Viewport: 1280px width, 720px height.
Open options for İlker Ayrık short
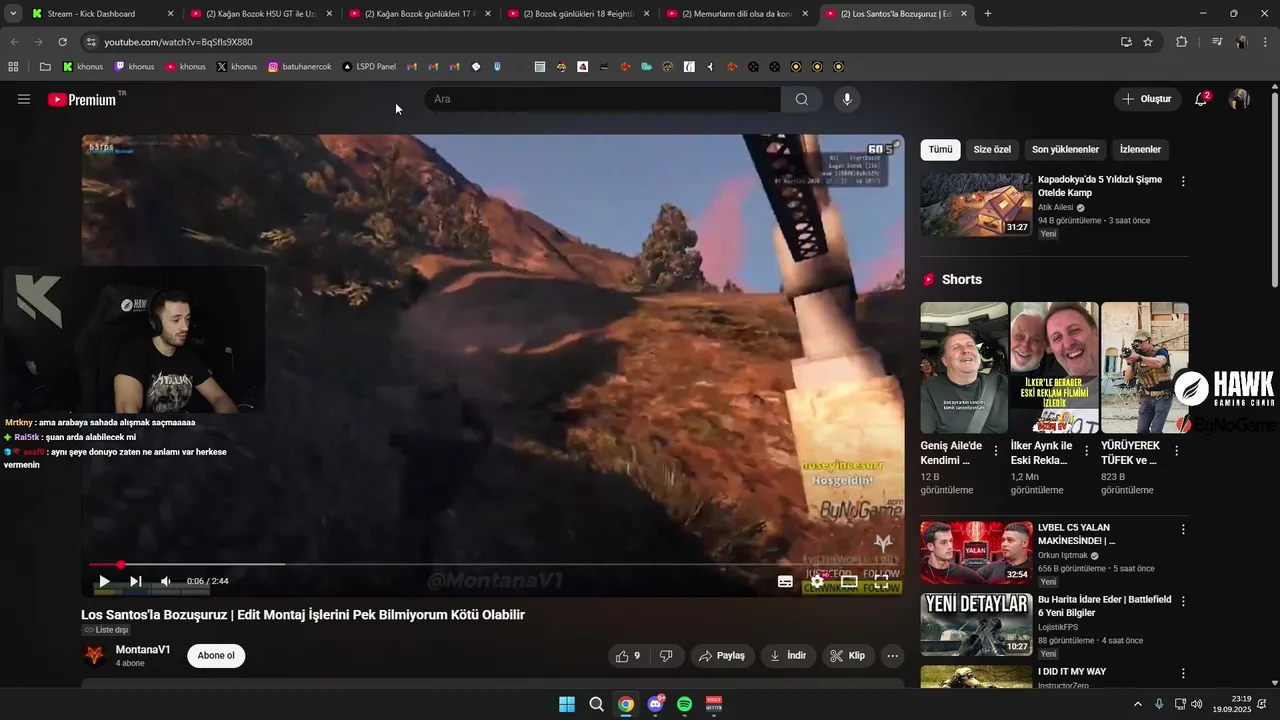pyautogui.click(x=1087, y=451)
